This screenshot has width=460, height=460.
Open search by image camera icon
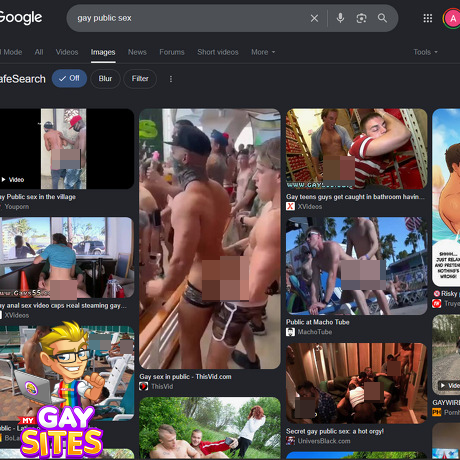[361, 18]
